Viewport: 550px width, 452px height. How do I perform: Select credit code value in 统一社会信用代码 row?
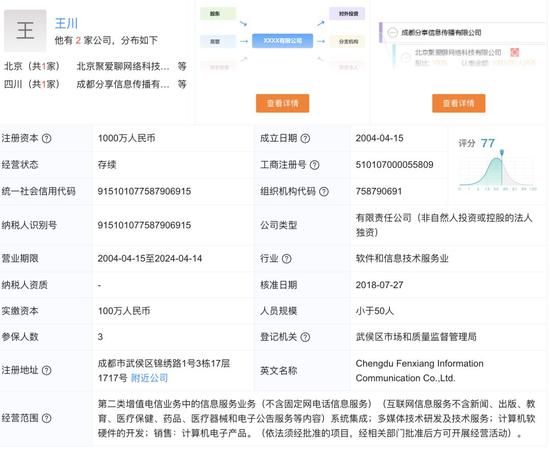tap(144, 191)
